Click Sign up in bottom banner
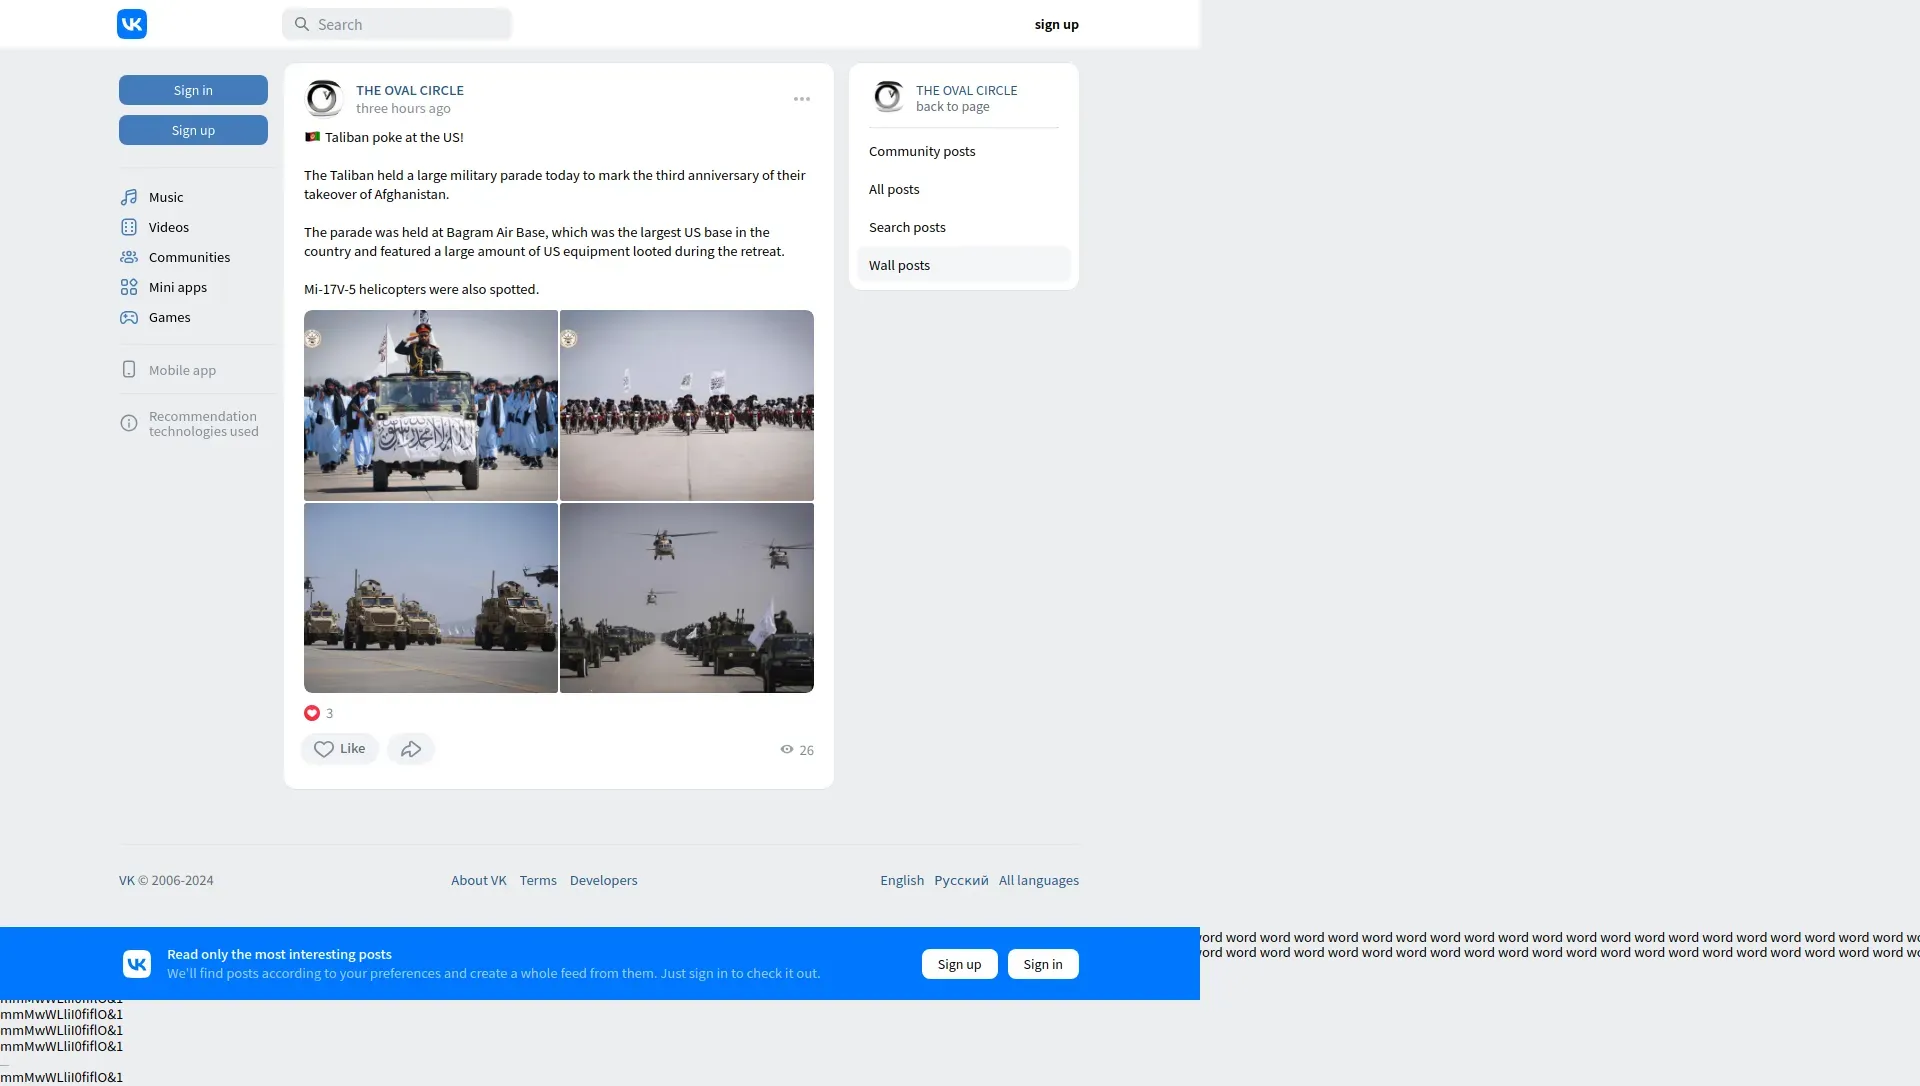1920x1086 pixels. 959,964
